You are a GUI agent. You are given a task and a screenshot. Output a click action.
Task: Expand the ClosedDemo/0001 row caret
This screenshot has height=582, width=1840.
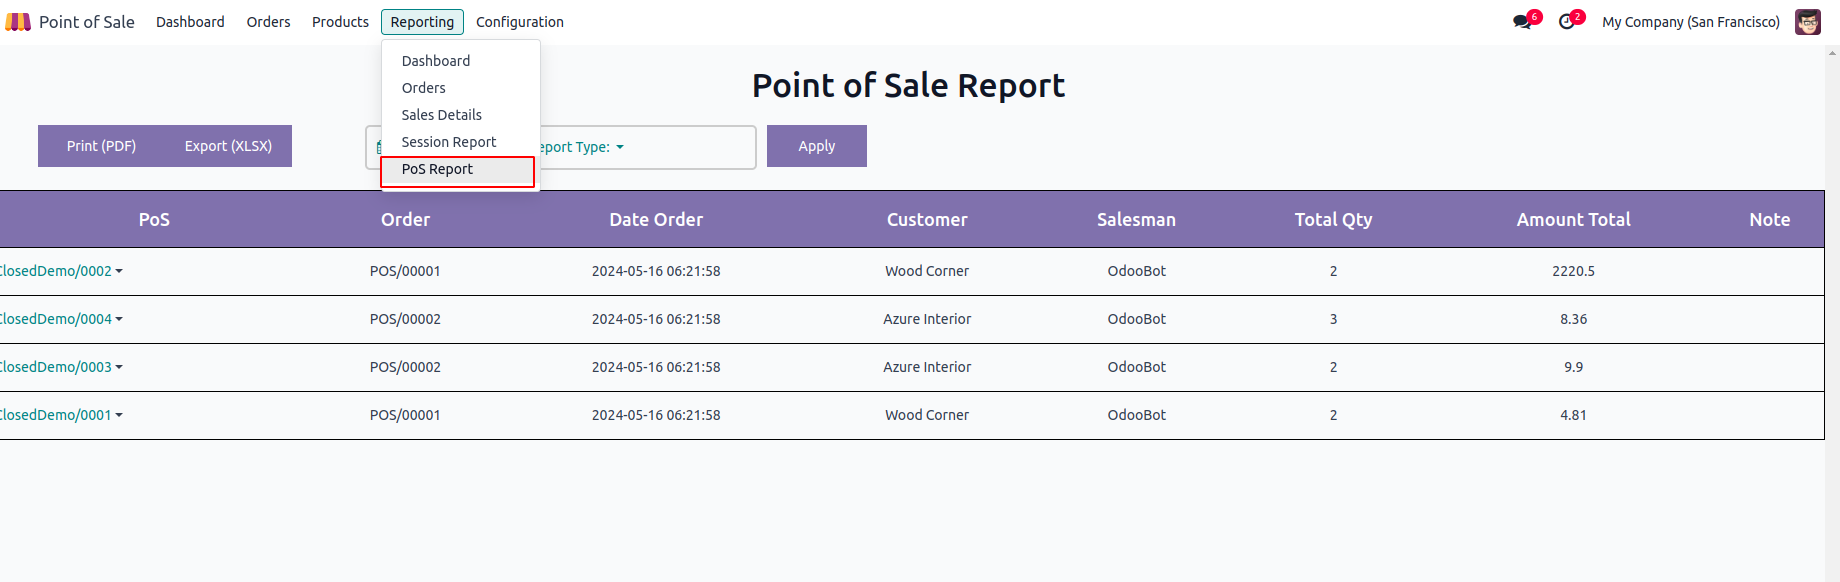point(119,415)
